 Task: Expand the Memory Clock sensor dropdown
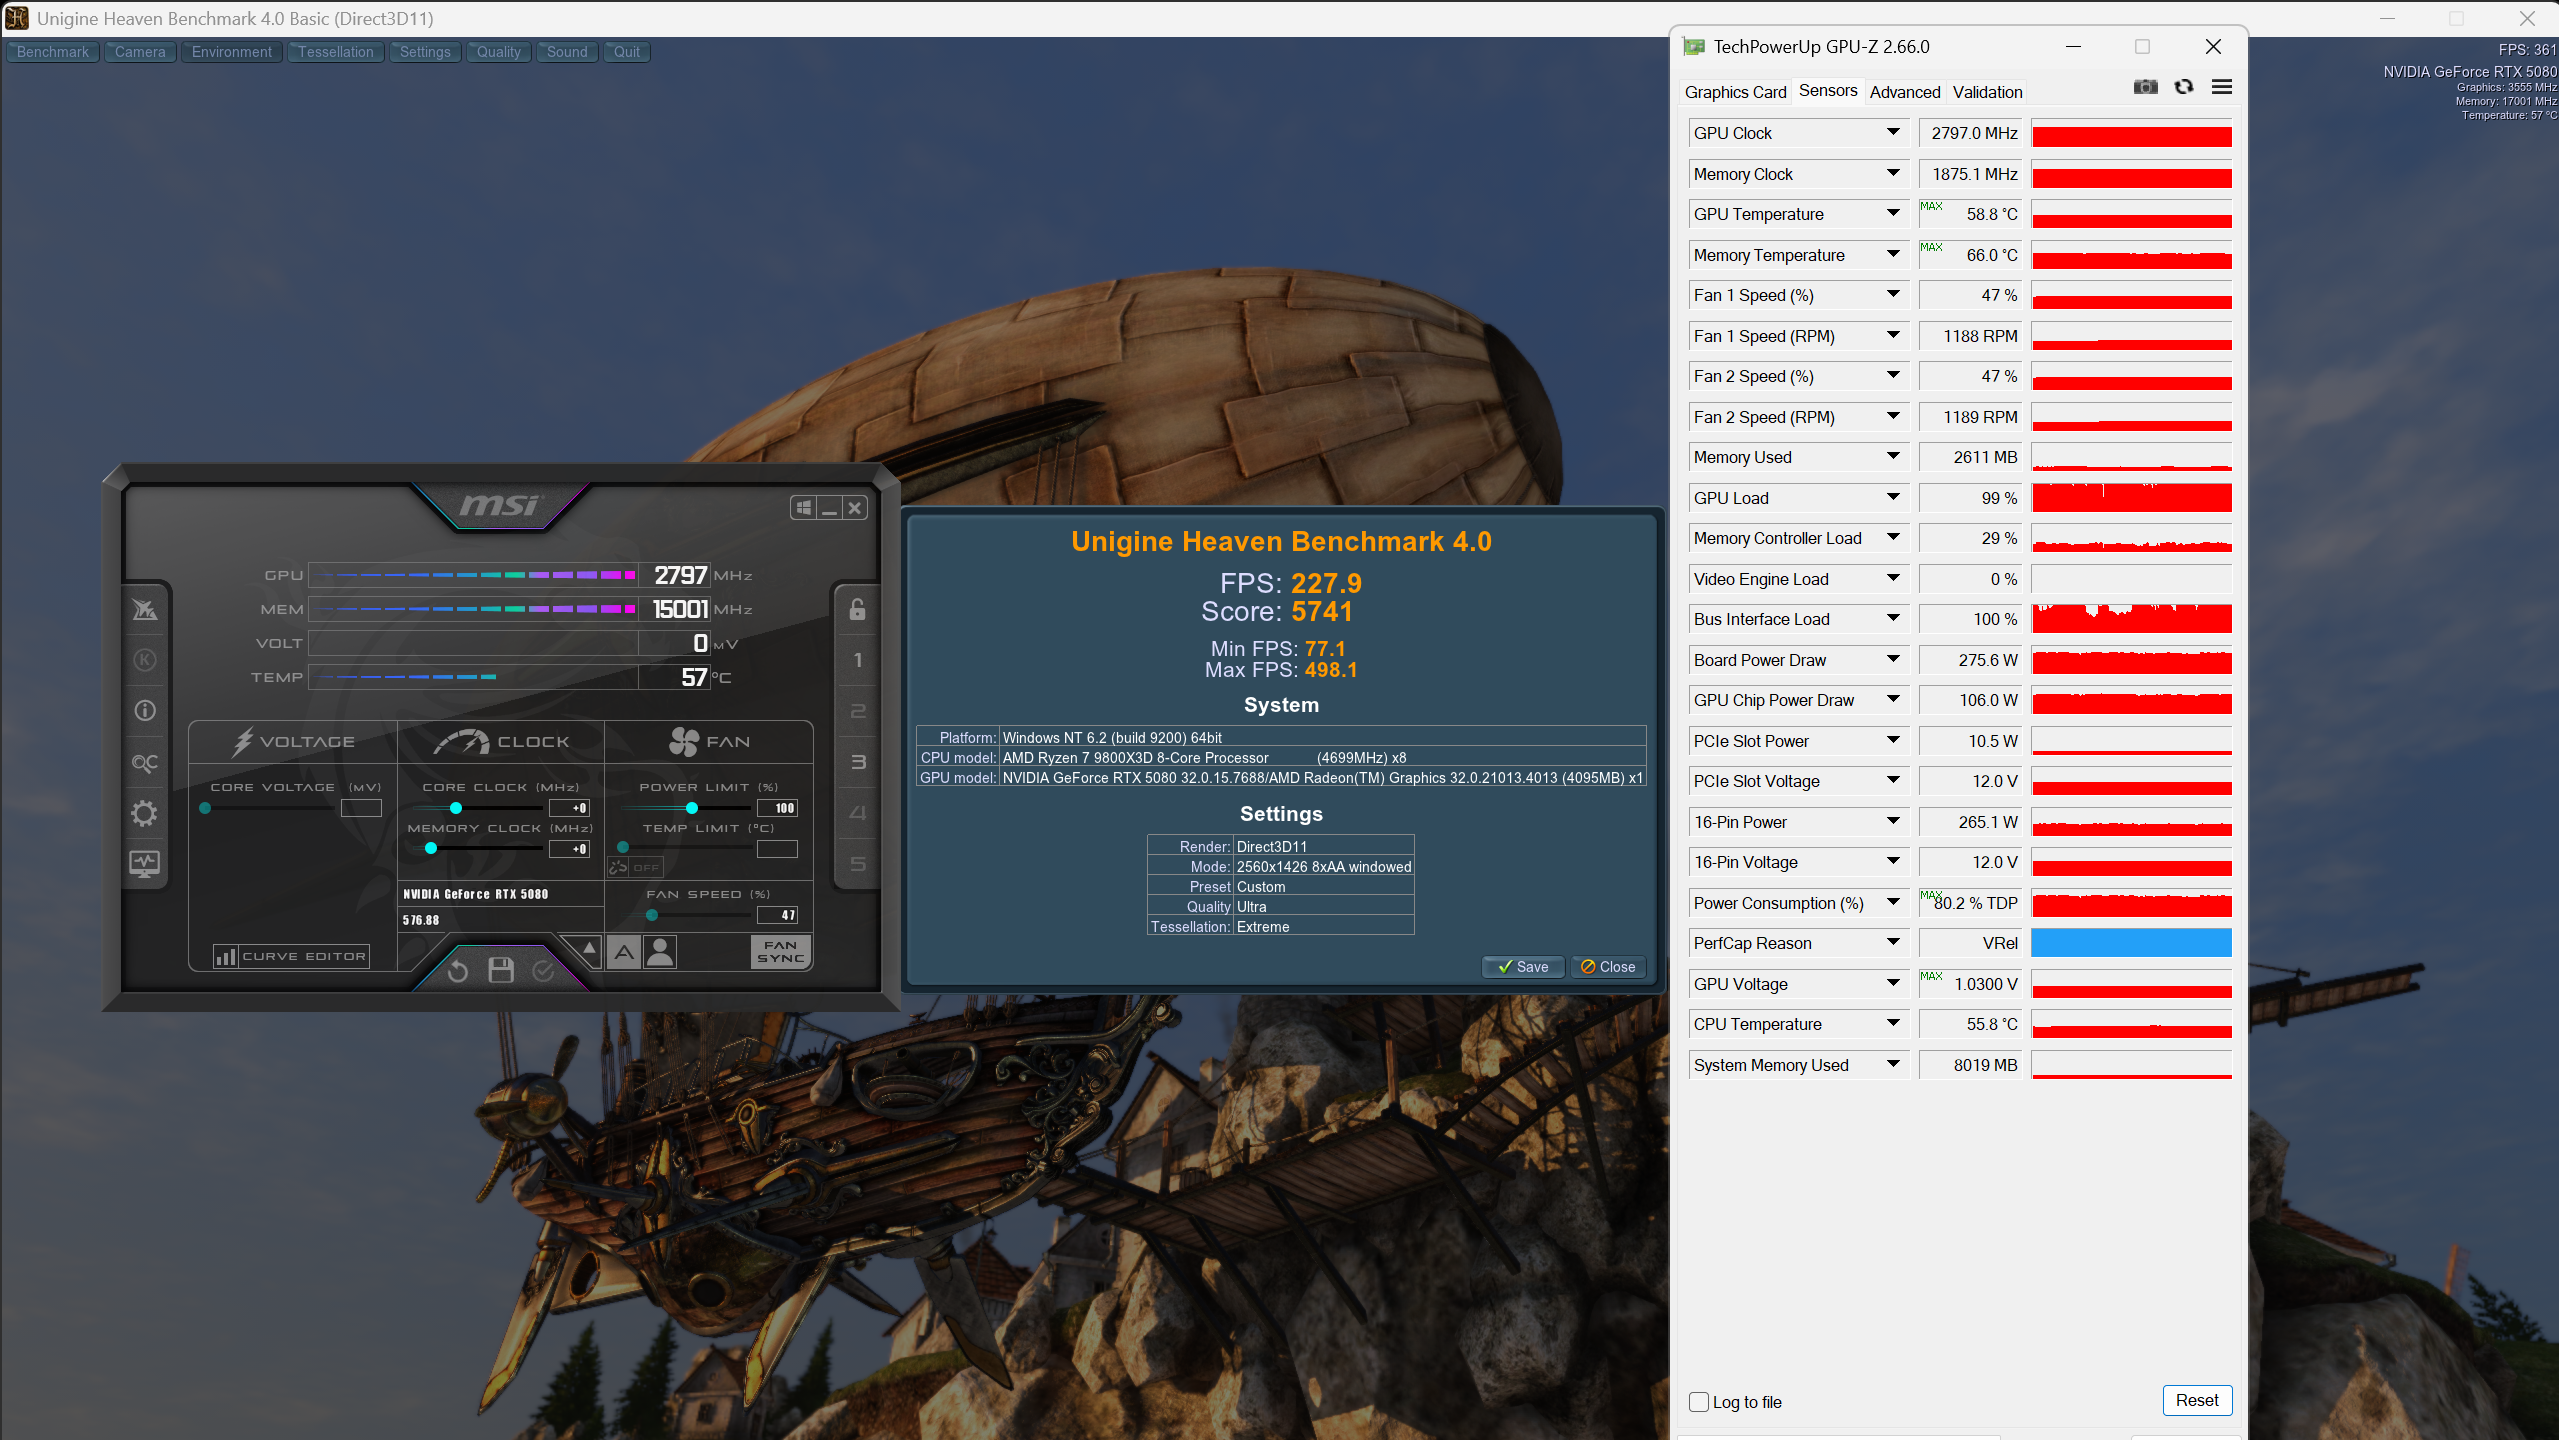(x=1893, y=173)
